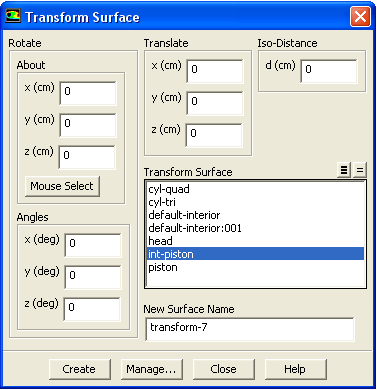Select cyl-quad in surface list
This screenshot has width=377, height=390.
(256, 189)
